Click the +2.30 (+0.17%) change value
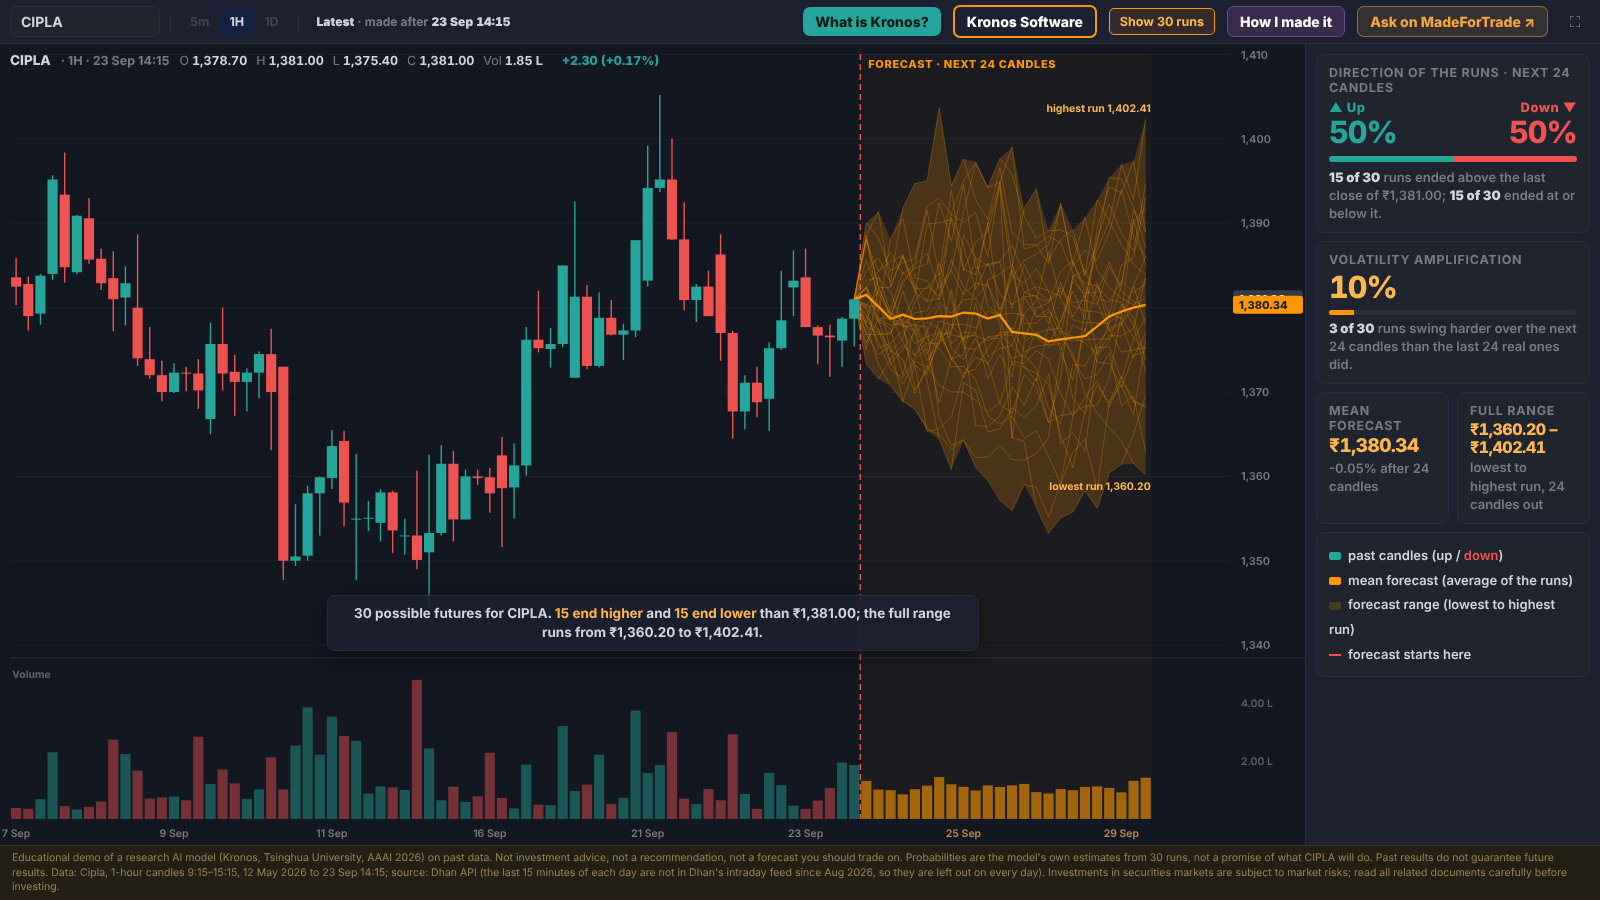The image size is (1600, 900). tap(610, 60)
